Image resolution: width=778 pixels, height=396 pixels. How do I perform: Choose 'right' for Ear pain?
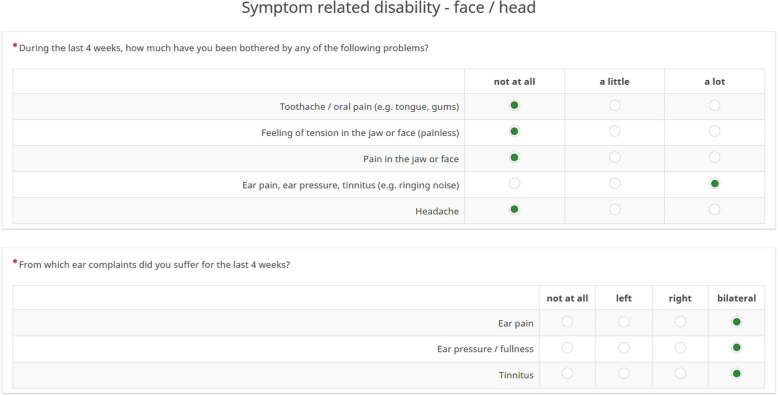coord(680,322)
